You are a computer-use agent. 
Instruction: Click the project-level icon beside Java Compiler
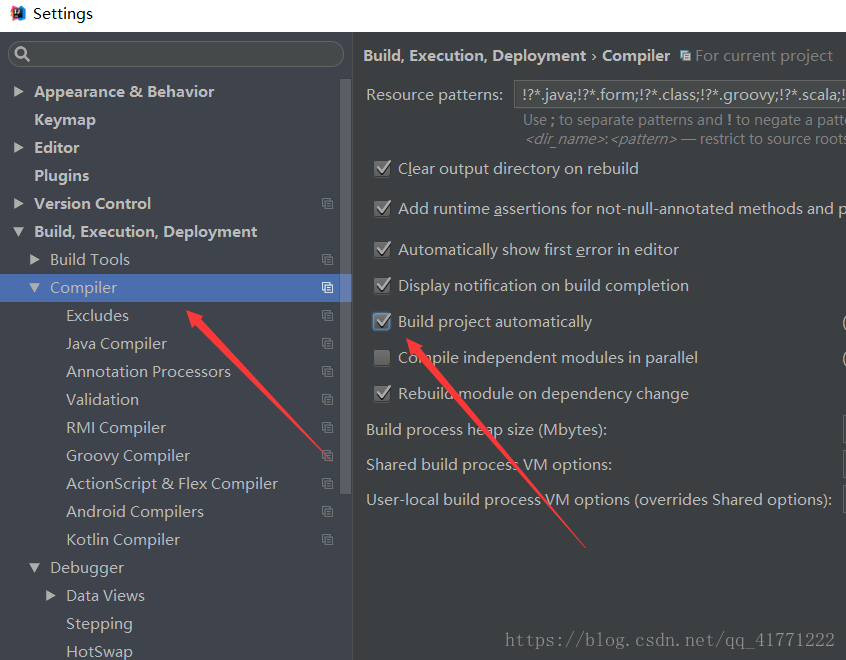(x=327, y=343)
